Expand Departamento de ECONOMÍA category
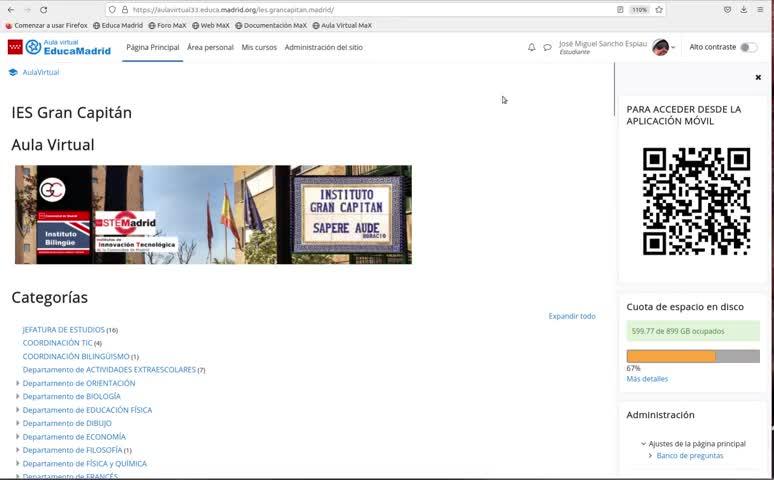 (18, 437)
